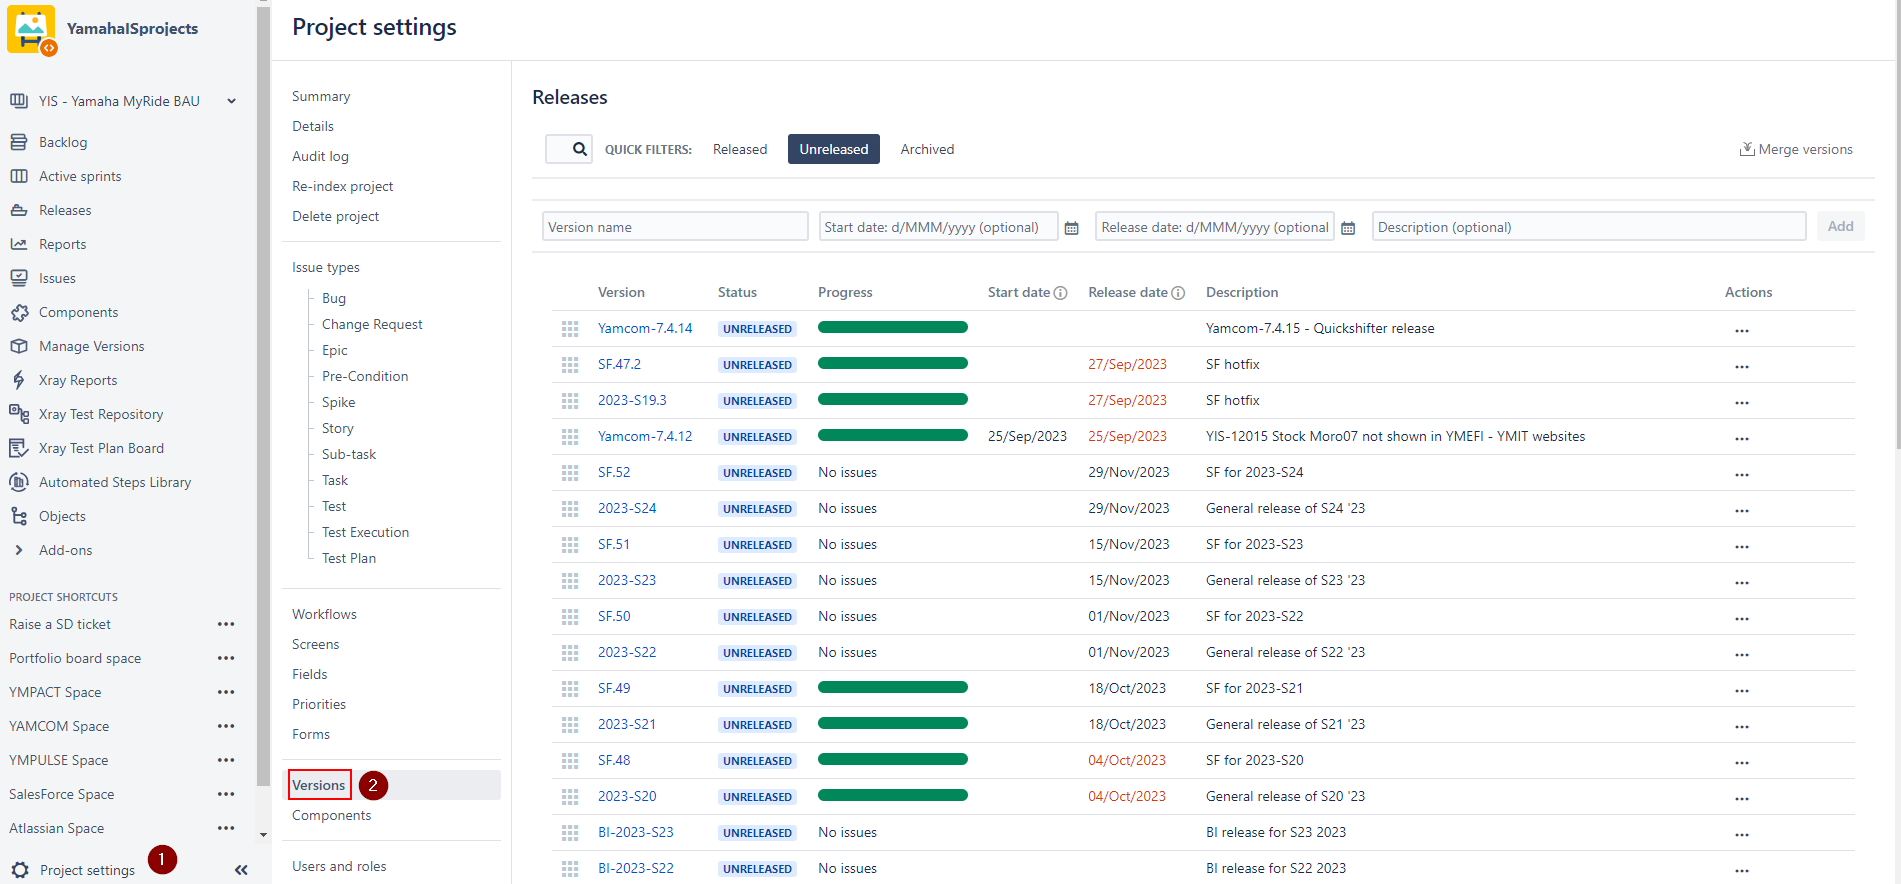This screenshot has height=884, width=1901.
Task: Open options for Raise a SD ticket shortcut
Action: coord(226,624)
